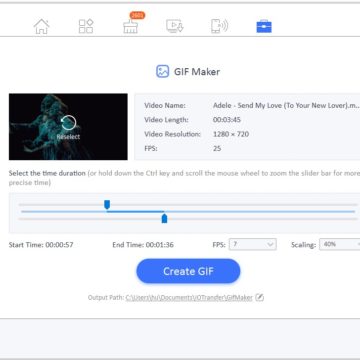360x360 pixels.
Task: Click the start time slider handle
Action: (107, 204)
